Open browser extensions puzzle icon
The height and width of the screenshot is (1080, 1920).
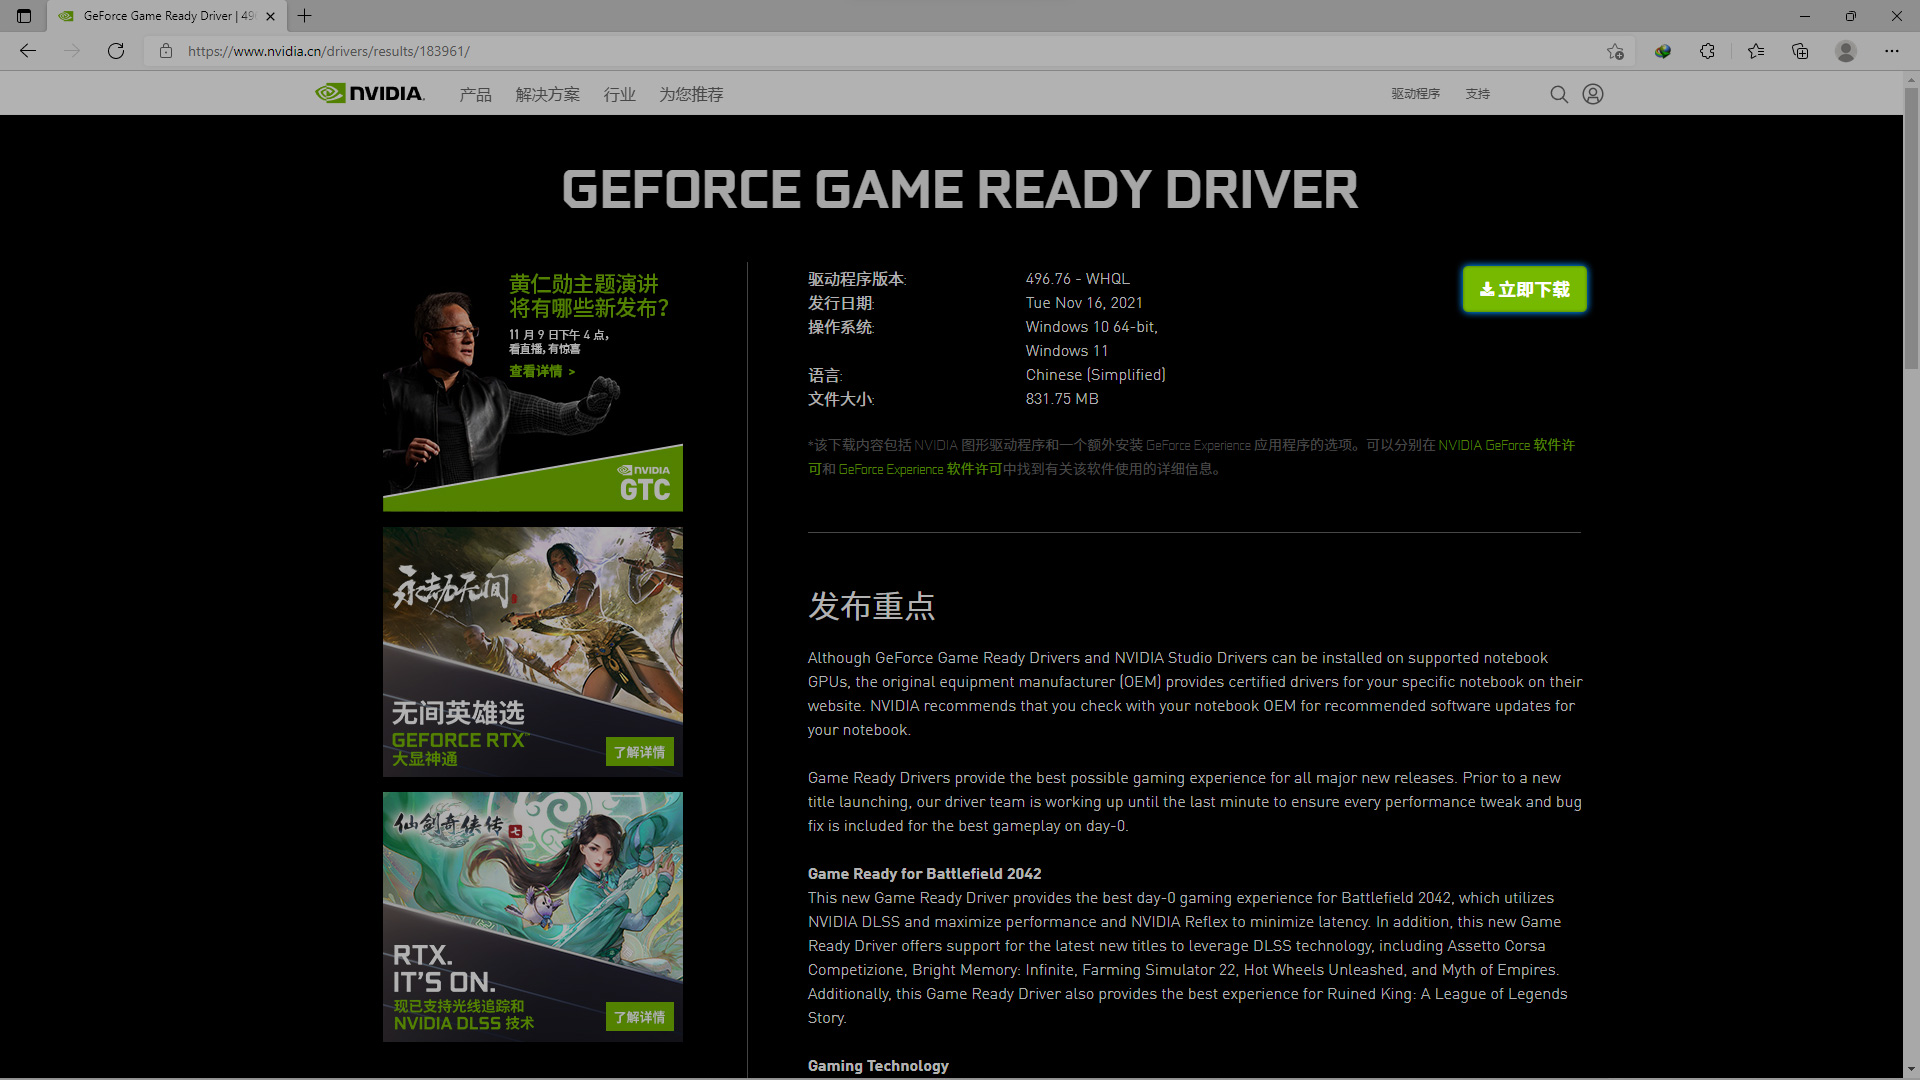click(1707, 51)
